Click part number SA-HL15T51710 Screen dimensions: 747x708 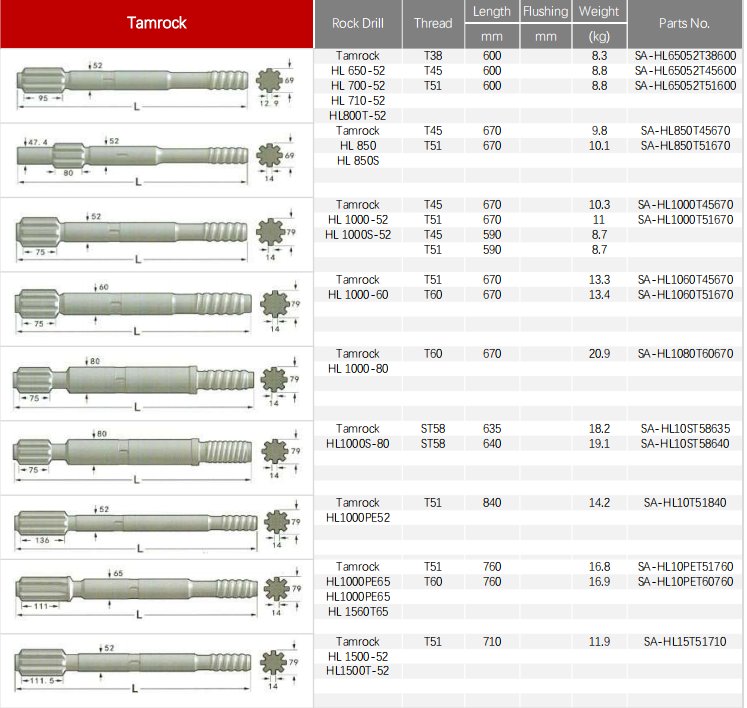[685, 642]
